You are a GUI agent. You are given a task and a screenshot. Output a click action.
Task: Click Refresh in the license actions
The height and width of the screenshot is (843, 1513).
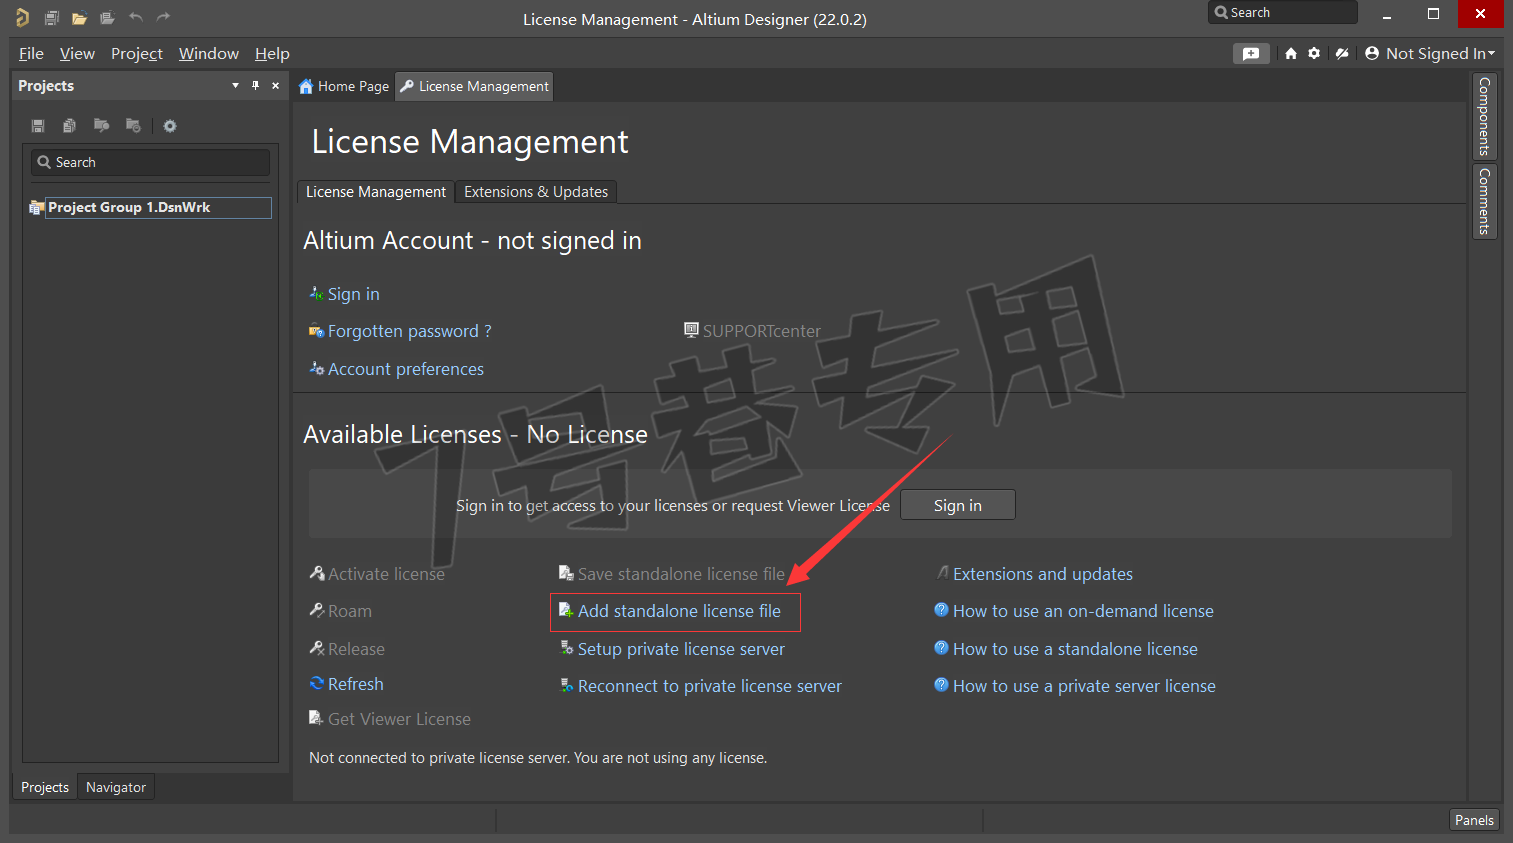coord(356,684)
